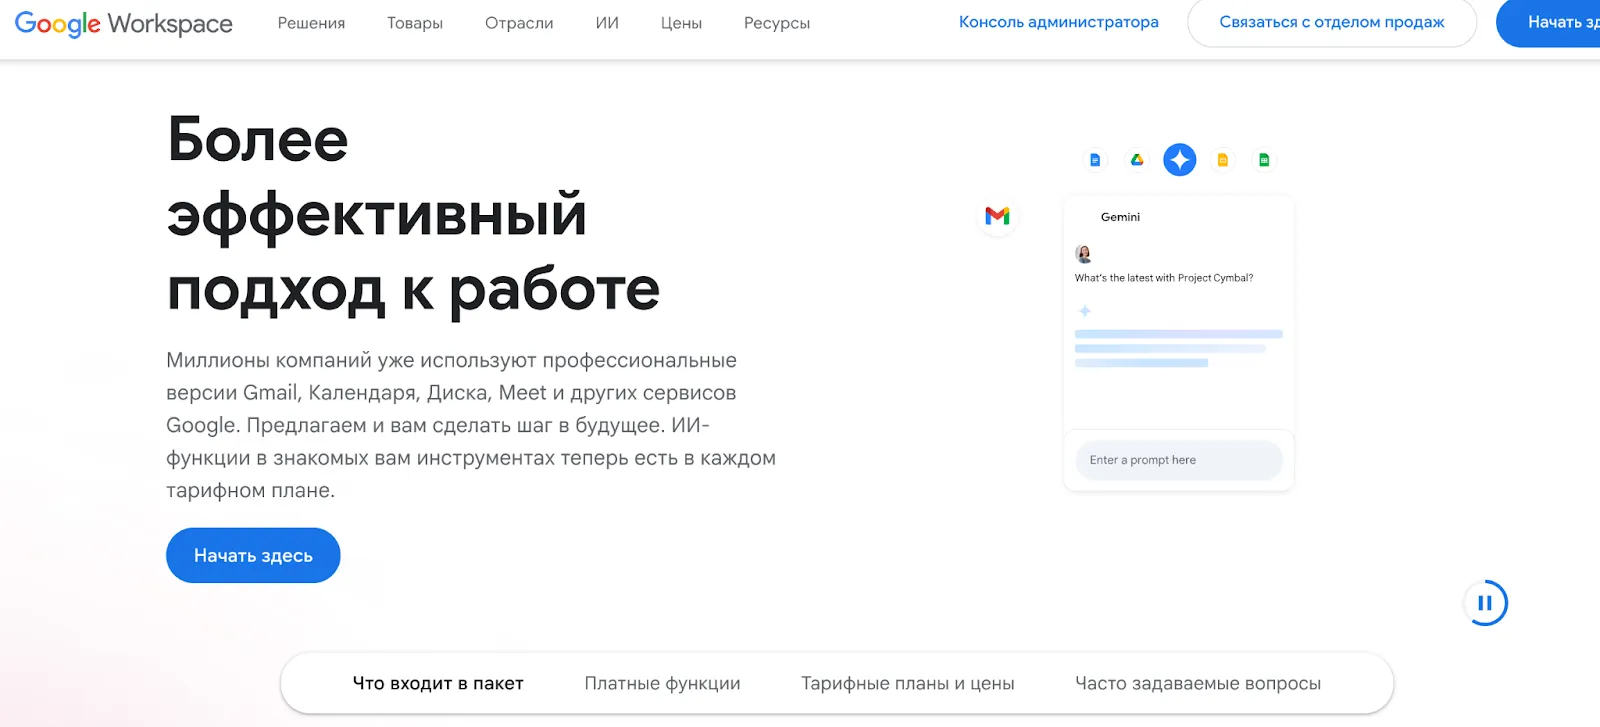Screen dimensions: 1600x727
Task: Open Консоль администратора link
Action: point(1058,22)
